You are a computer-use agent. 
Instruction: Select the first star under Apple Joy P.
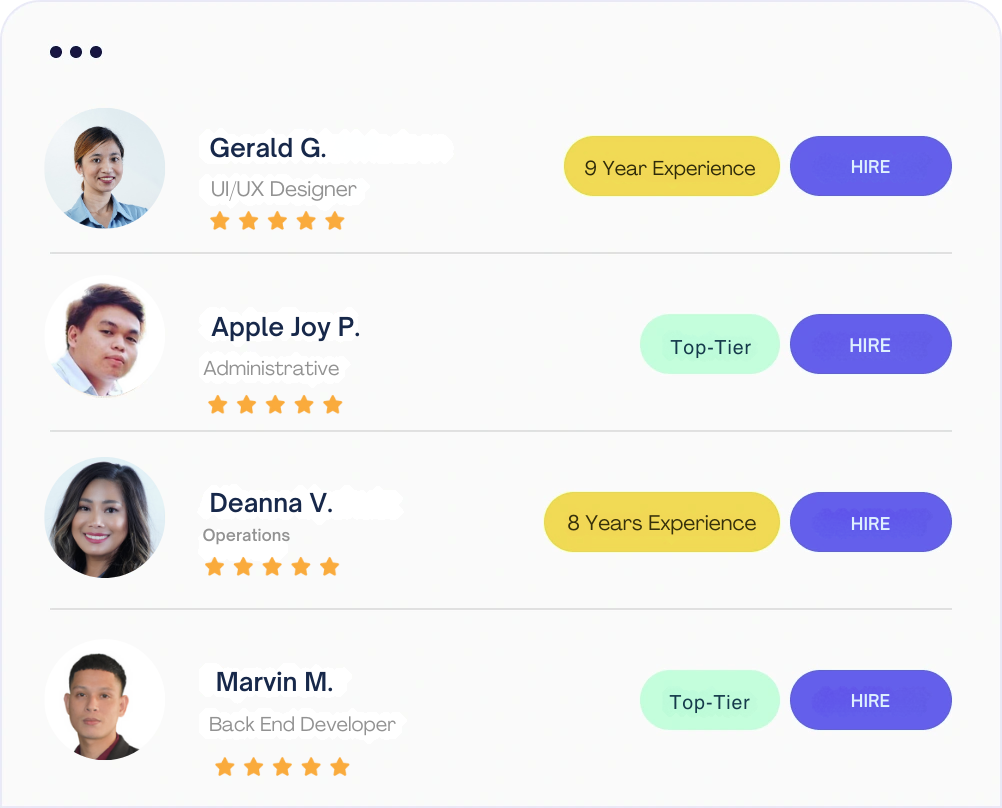(x=216, y=404)
